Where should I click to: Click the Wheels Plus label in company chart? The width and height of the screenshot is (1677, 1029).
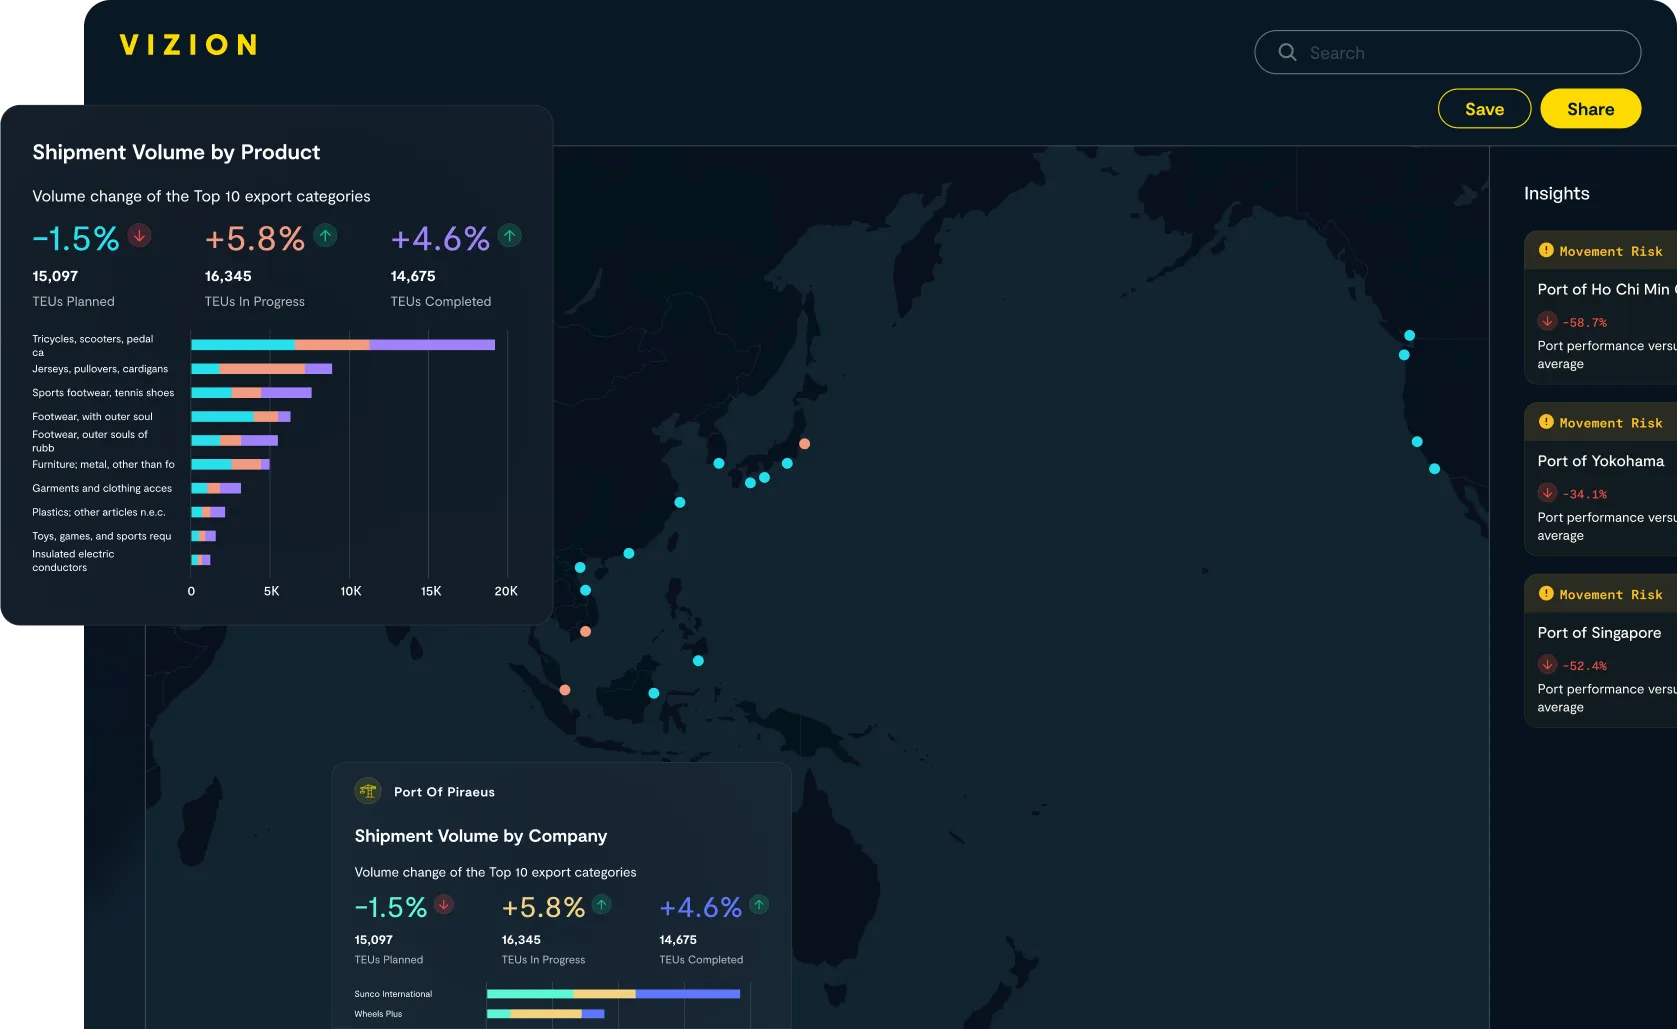pos(379,1013)
